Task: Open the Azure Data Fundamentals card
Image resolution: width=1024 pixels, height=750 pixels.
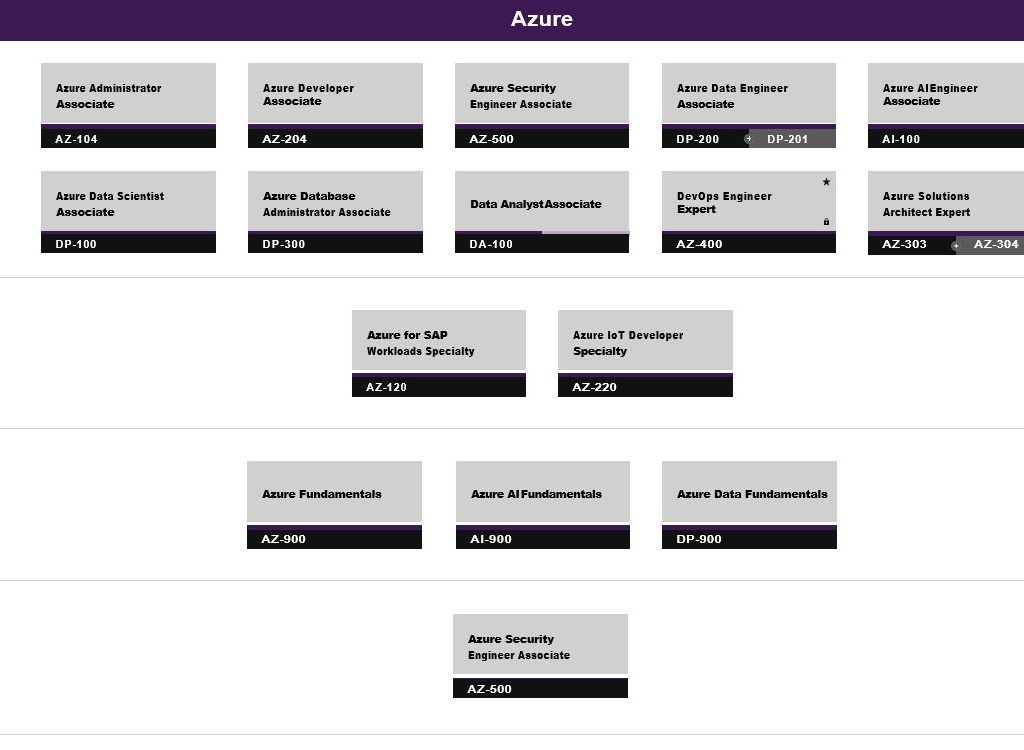Action: 749,493
